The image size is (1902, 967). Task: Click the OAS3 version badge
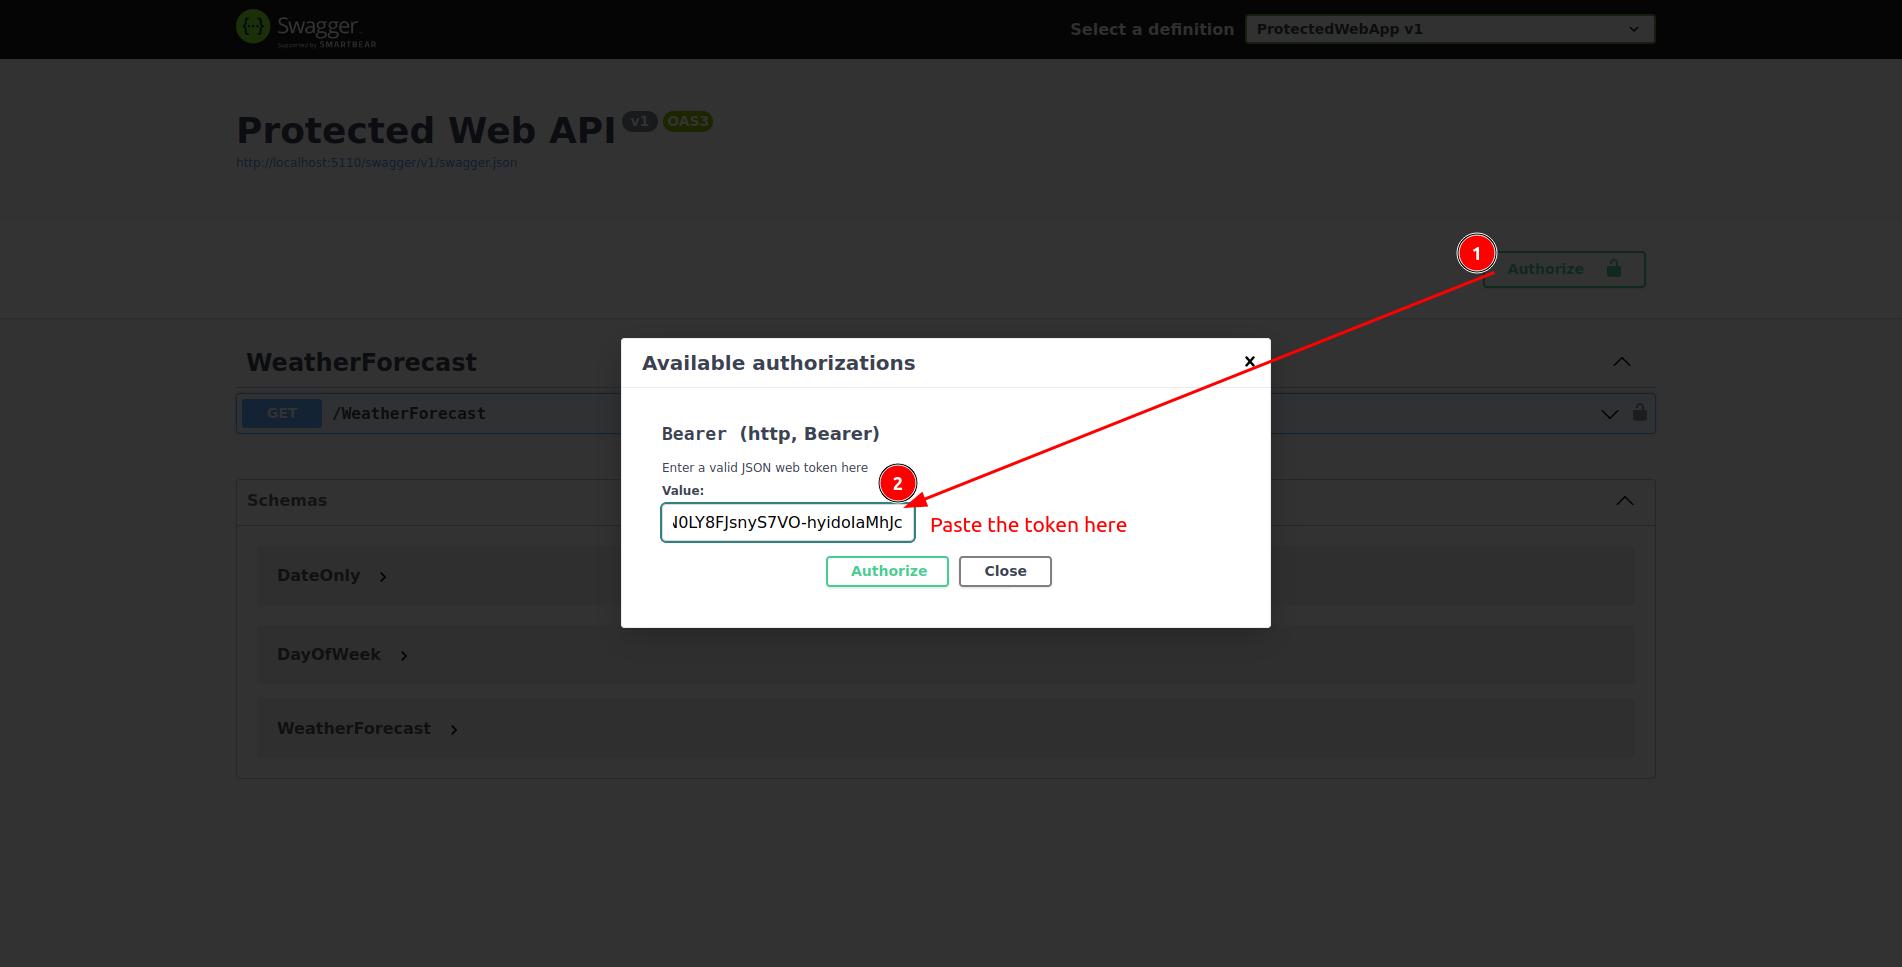[x=687, y=121]
